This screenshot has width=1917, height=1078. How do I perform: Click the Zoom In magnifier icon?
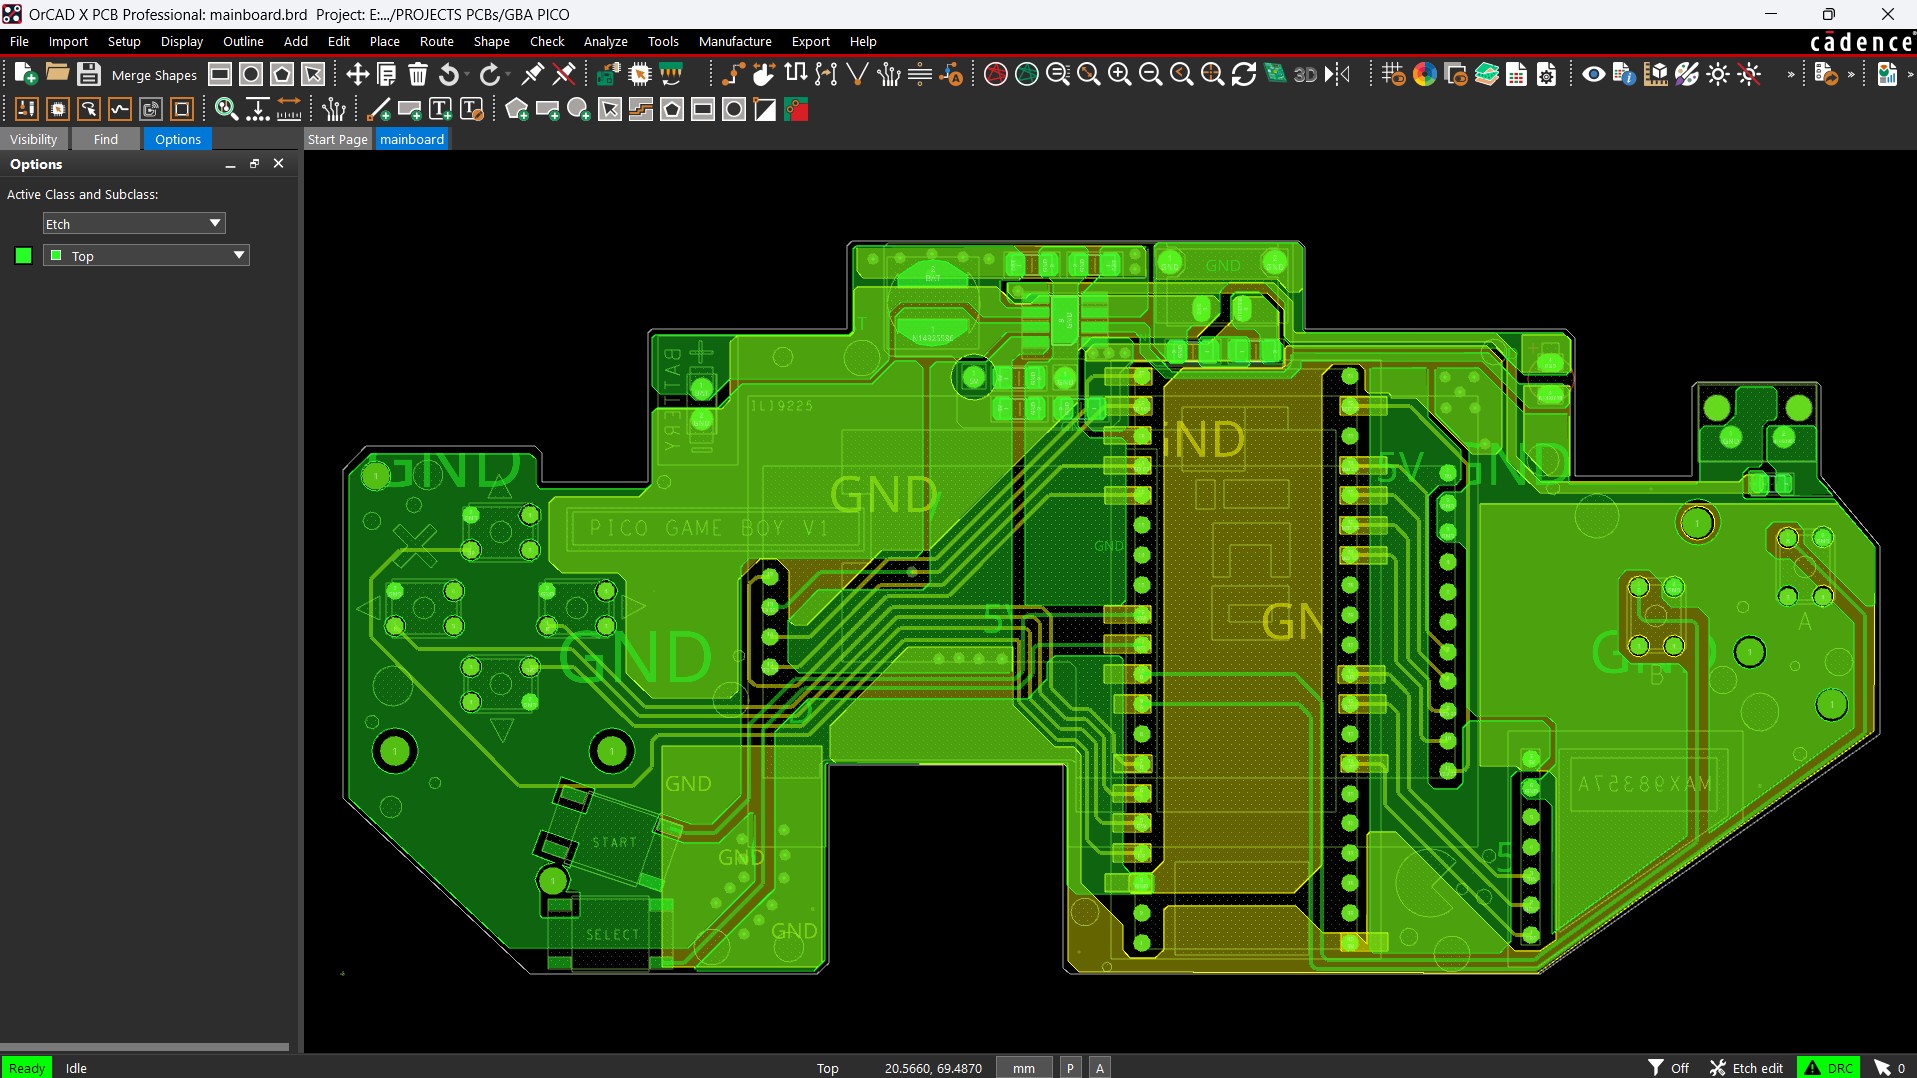tap(1119, 74)
